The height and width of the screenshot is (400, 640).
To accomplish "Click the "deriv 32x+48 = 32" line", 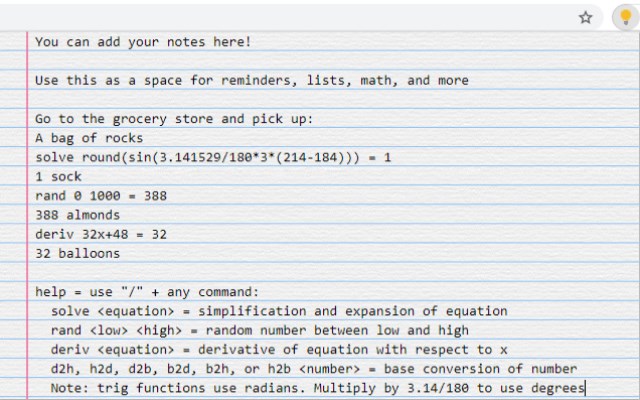I will pos(101,234).
